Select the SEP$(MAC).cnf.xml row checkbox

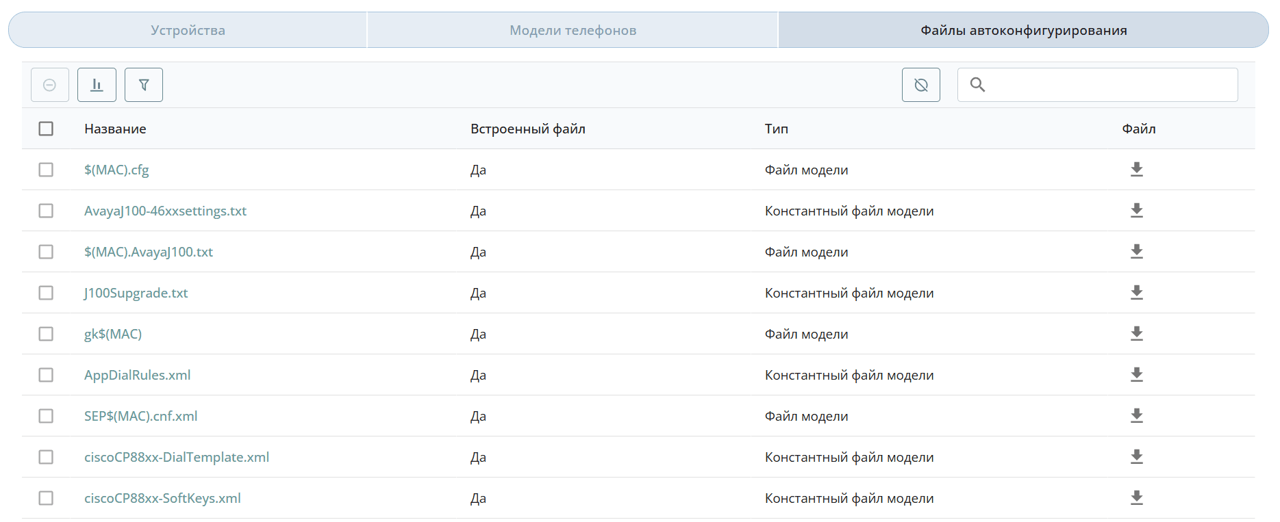point(46,416)
